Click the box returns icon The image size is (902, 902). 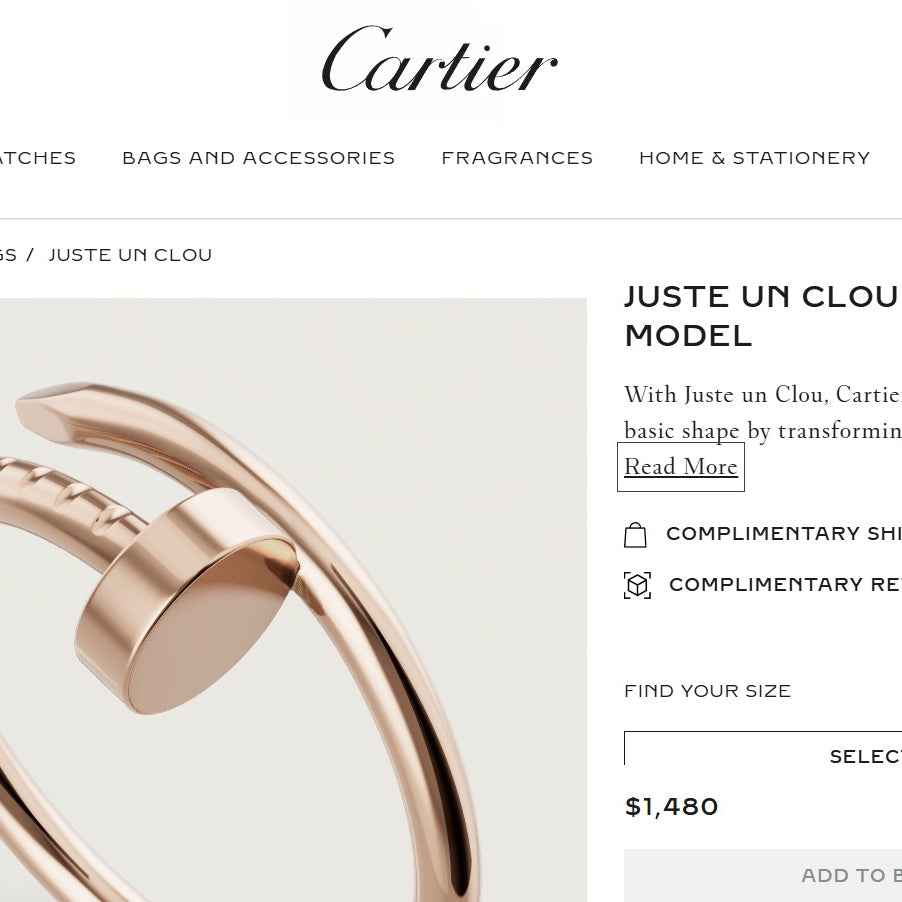click(x=637, y=585)
